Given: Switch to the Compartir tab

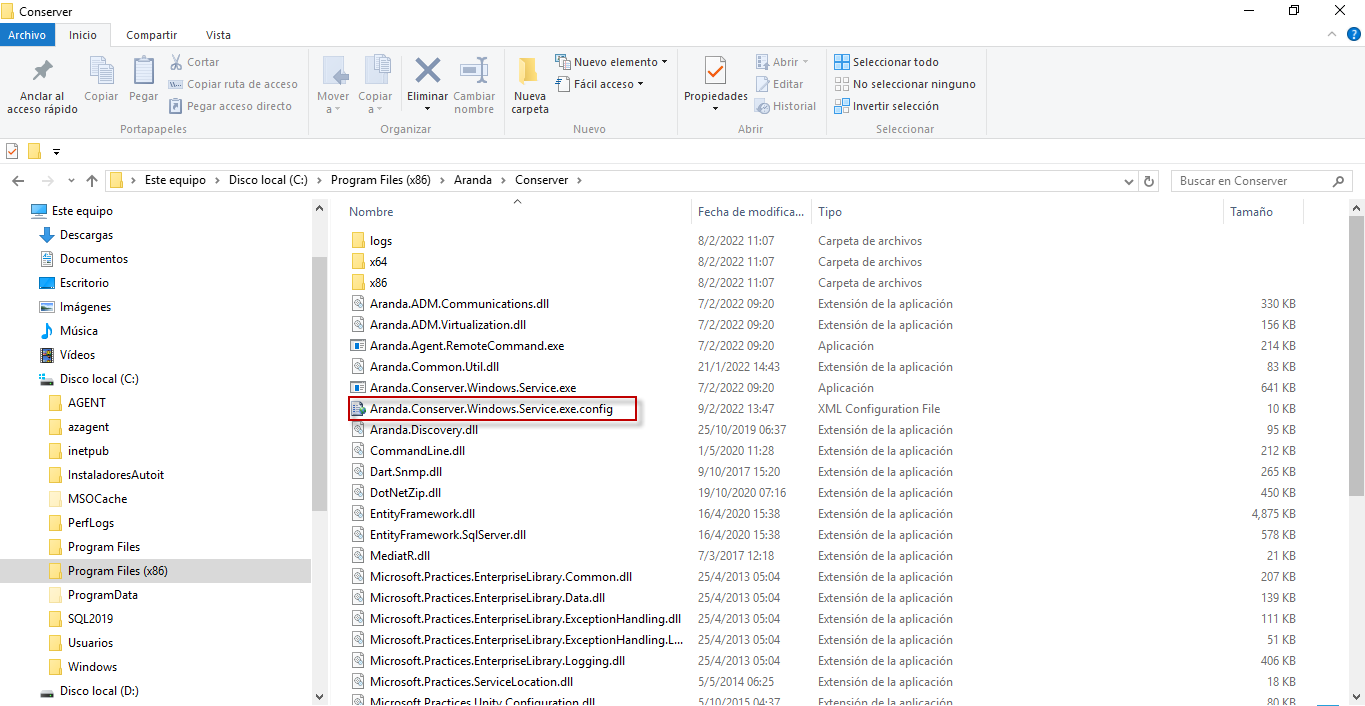Looking at the screenshot, I should click(151, 35).
